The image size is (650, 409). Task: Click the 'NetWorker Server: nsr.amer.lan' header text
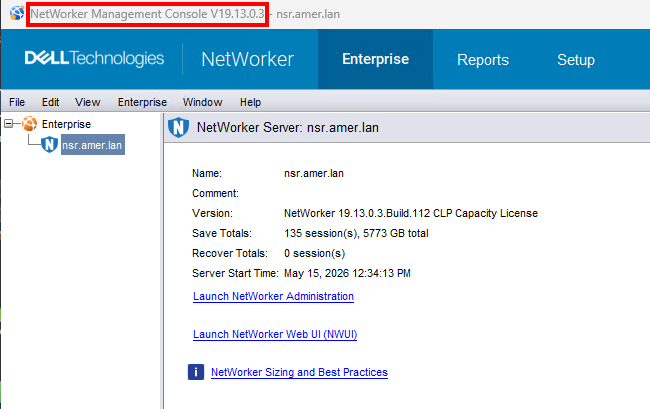[288, 127]
